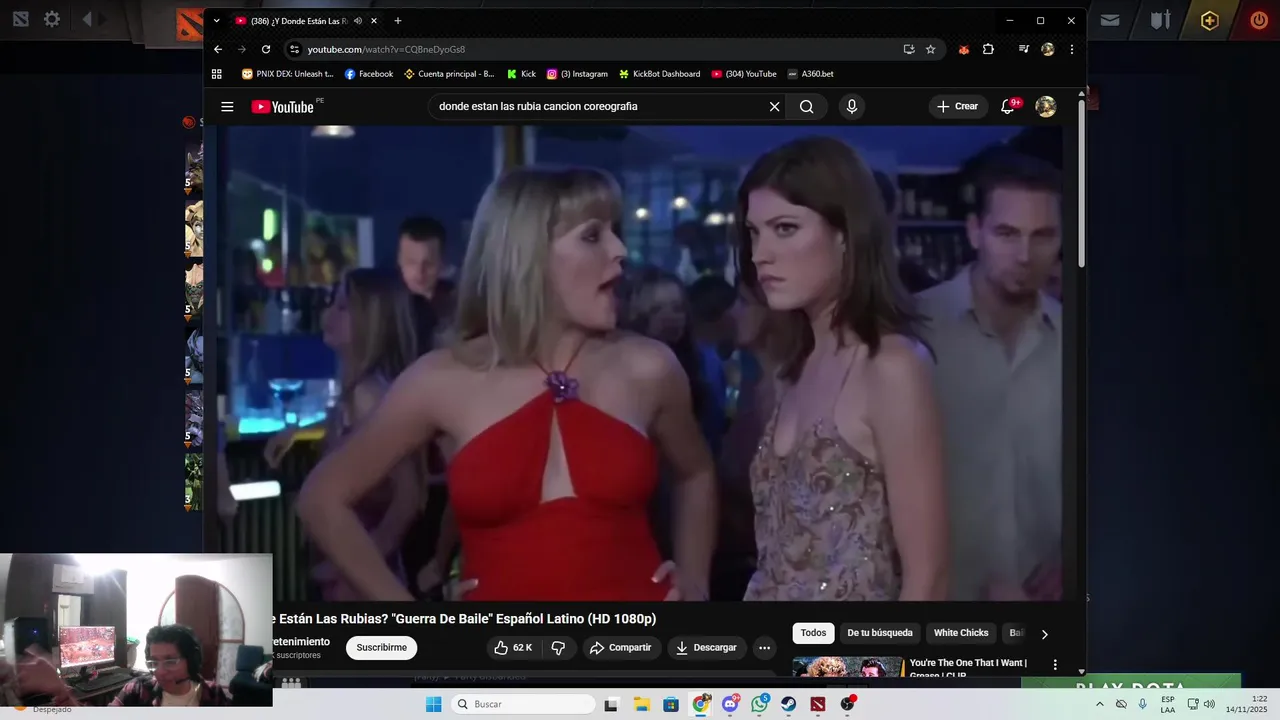Subscribe with the Suscribirme button
Screen dimensions: 1280x720
tap(382, 648)
